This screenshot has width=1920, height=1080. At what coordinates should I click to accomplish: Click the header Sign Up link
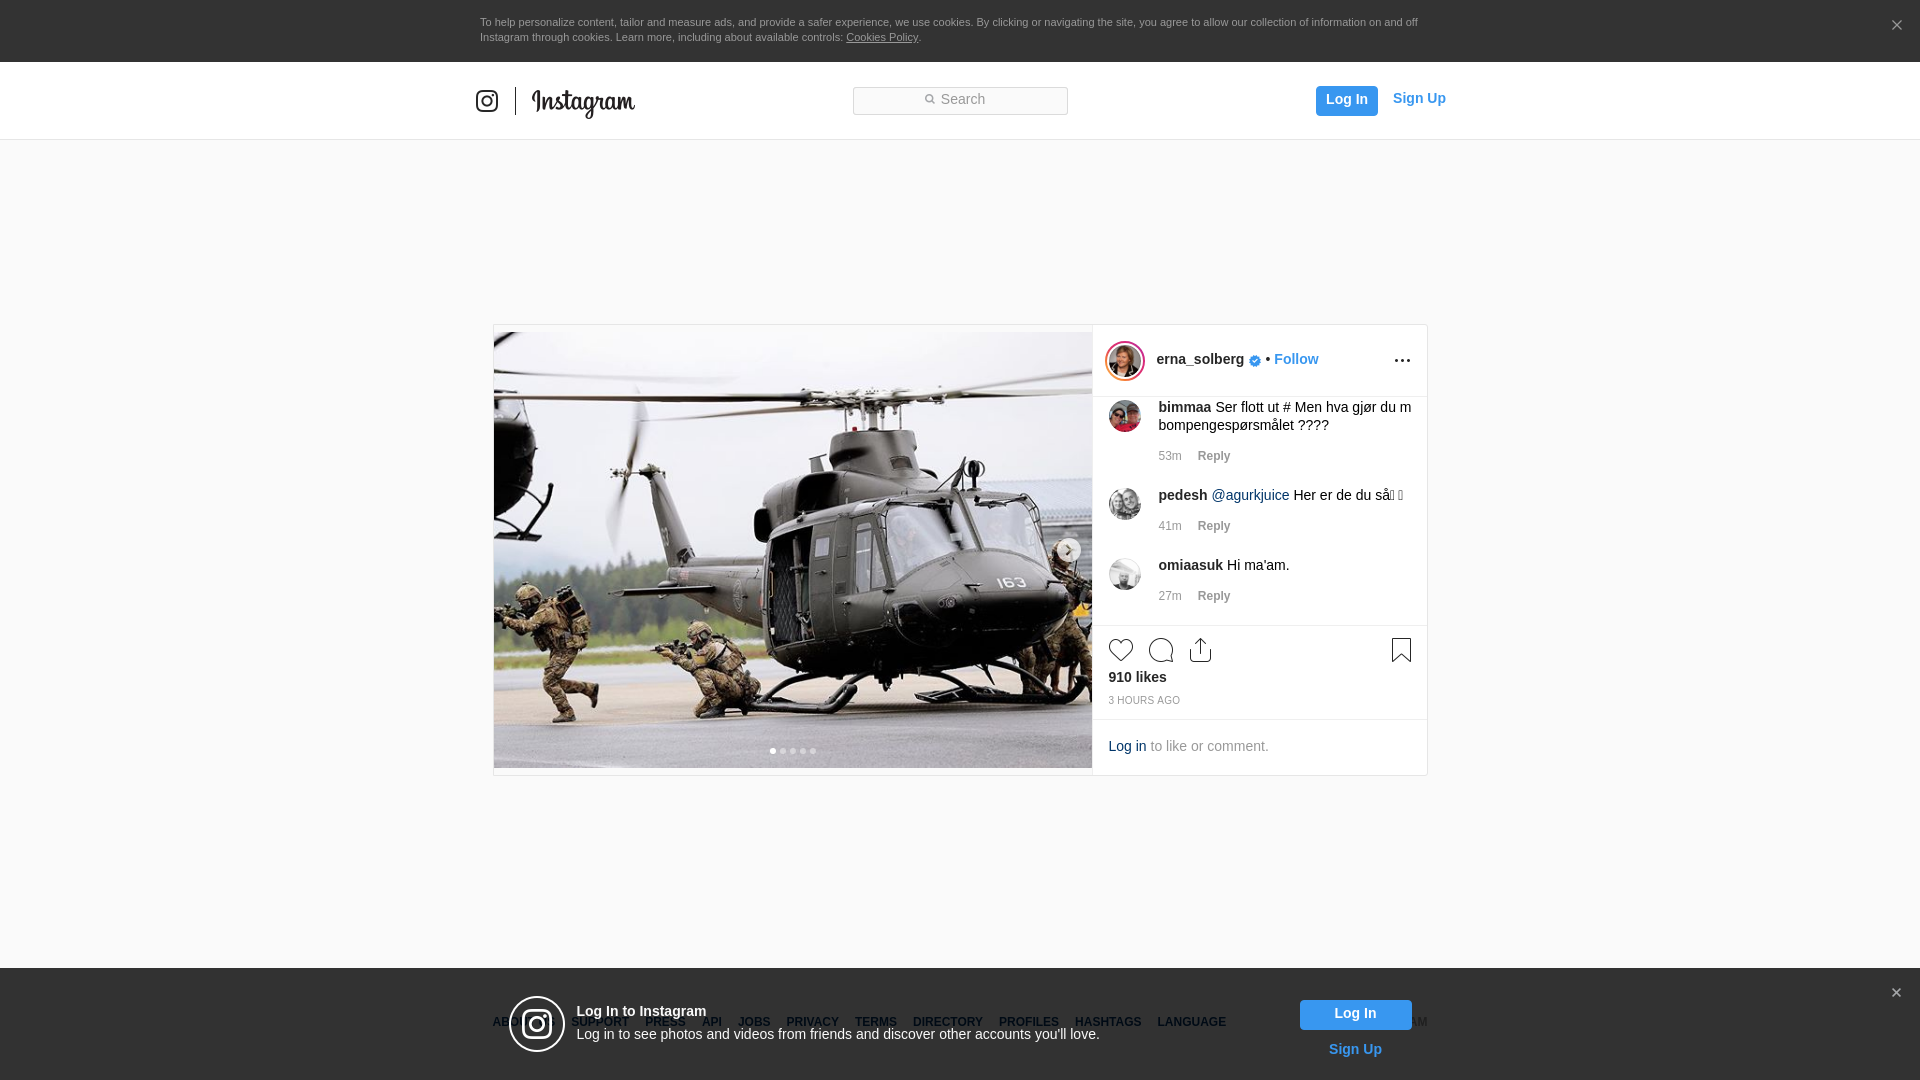point(1419,98)
